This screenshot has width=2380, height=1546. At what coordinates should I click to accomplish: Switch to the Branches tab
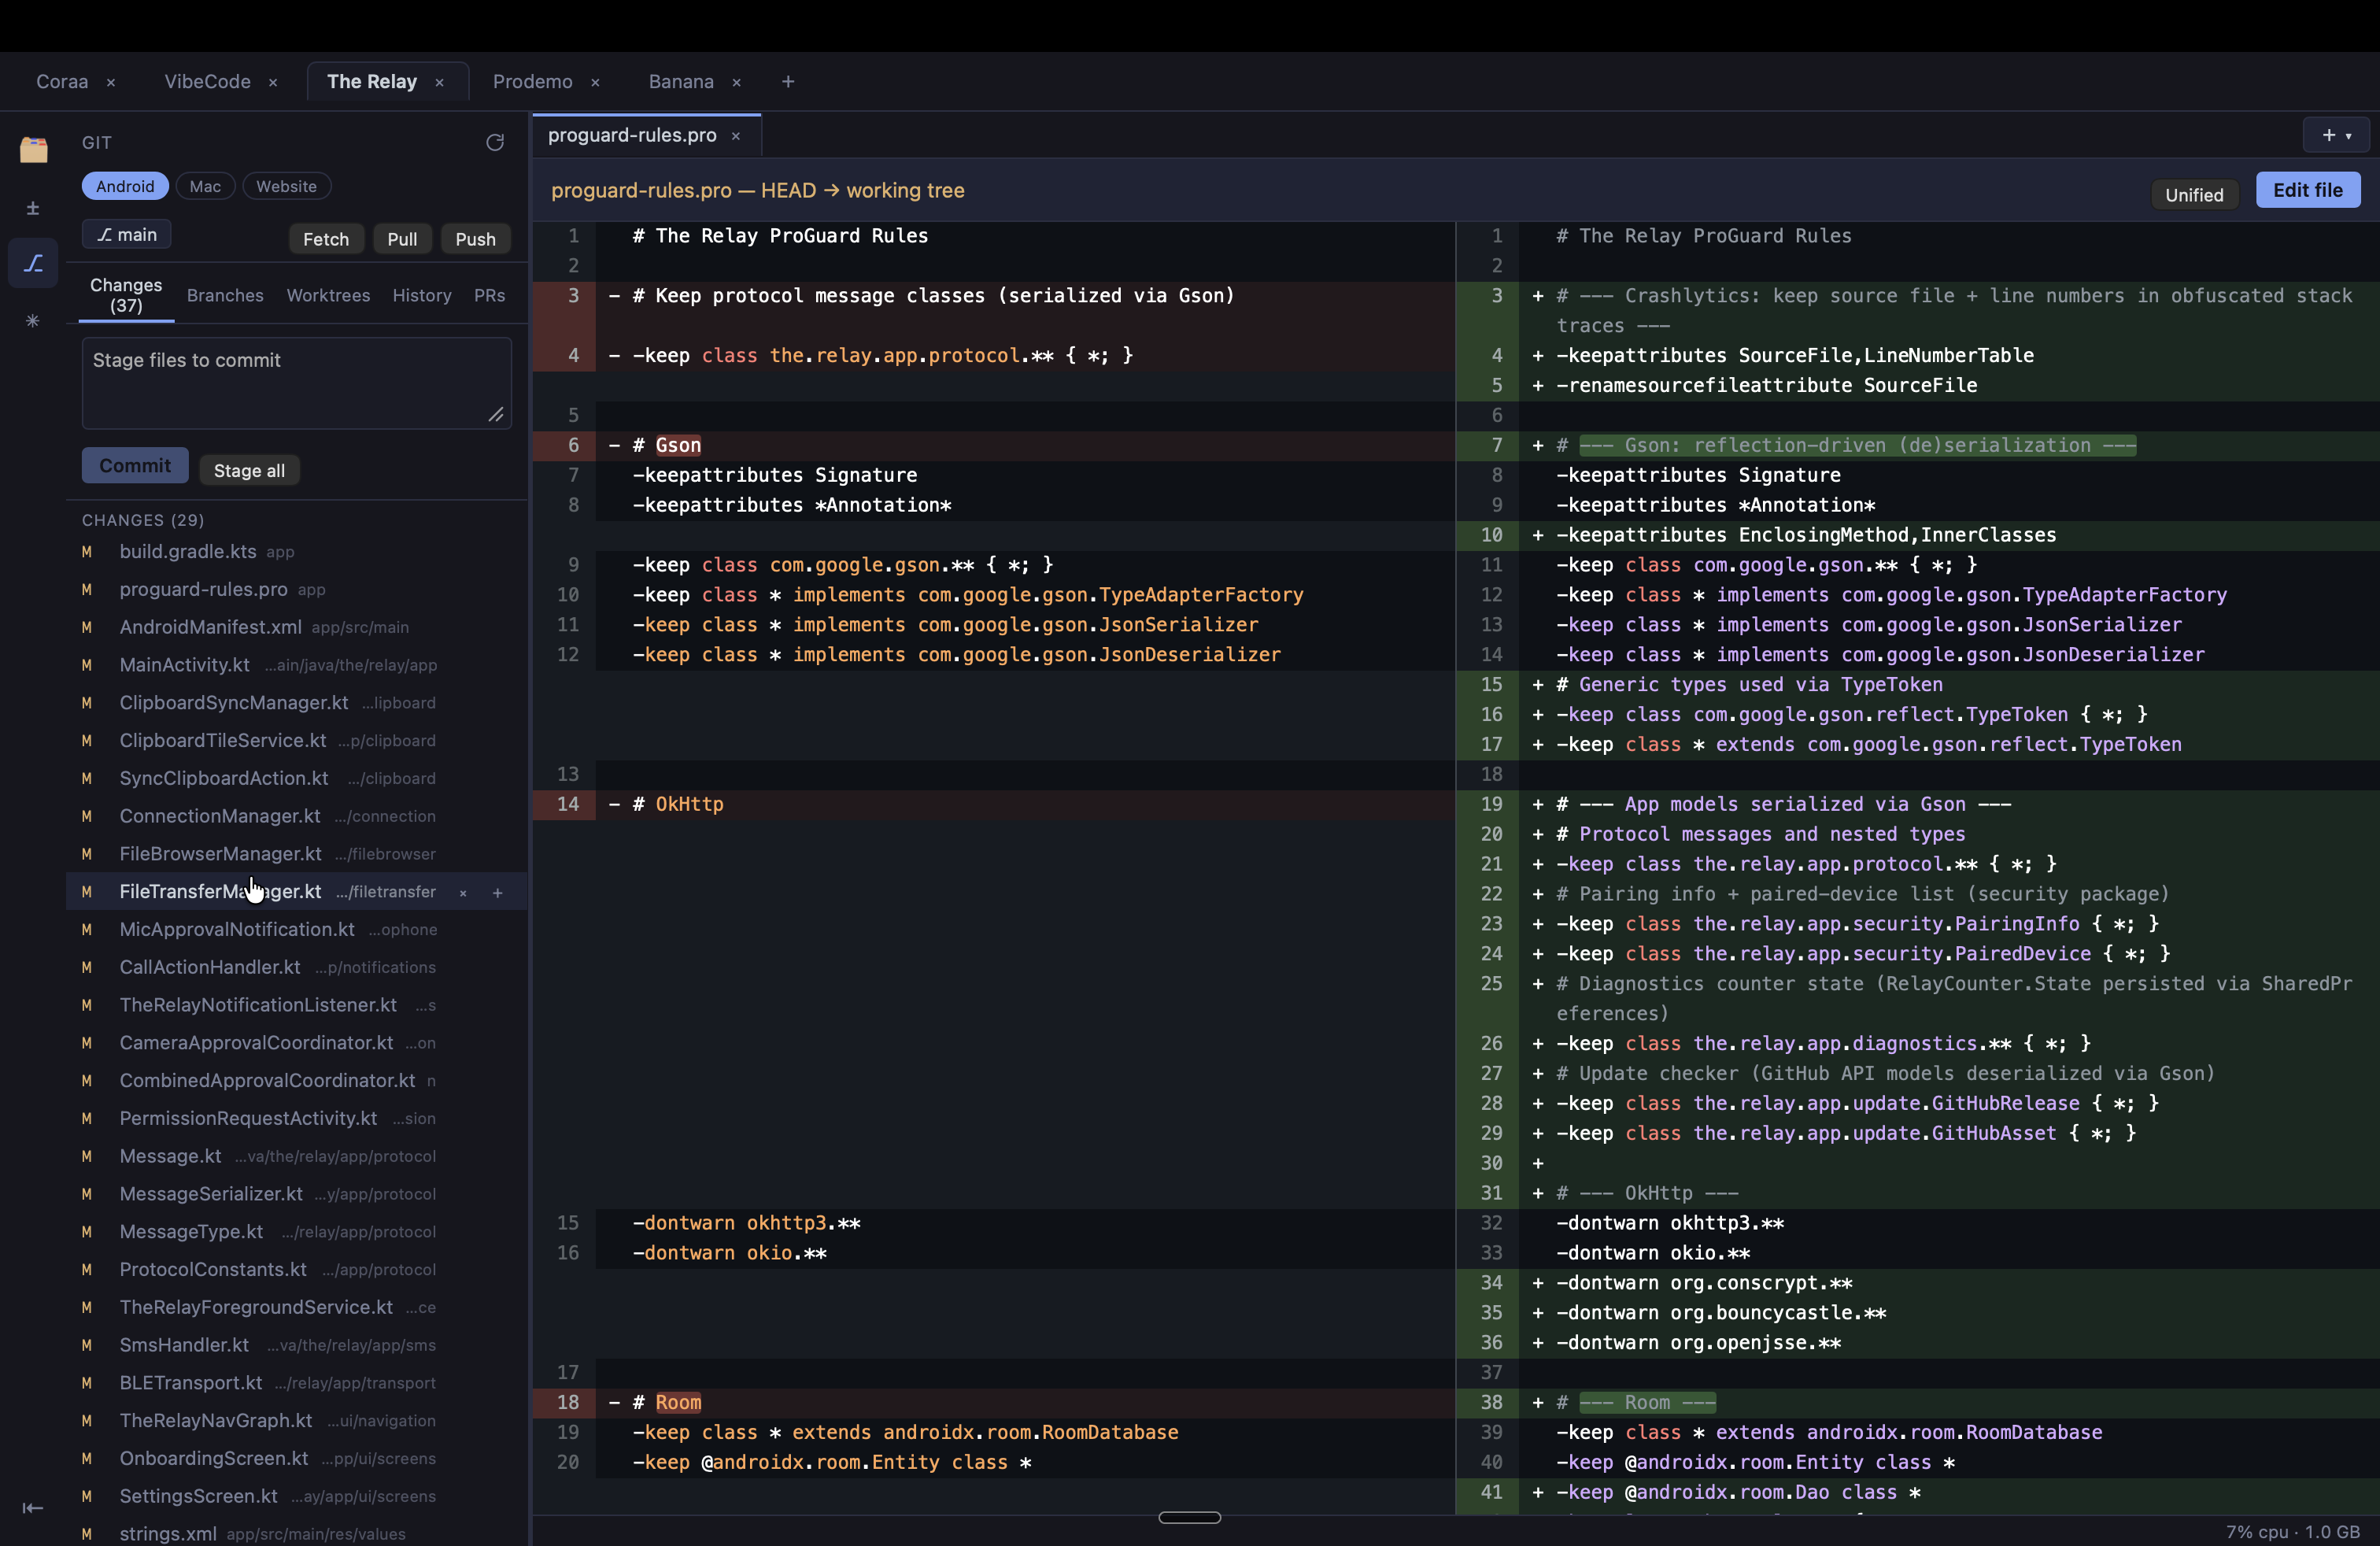225,295
